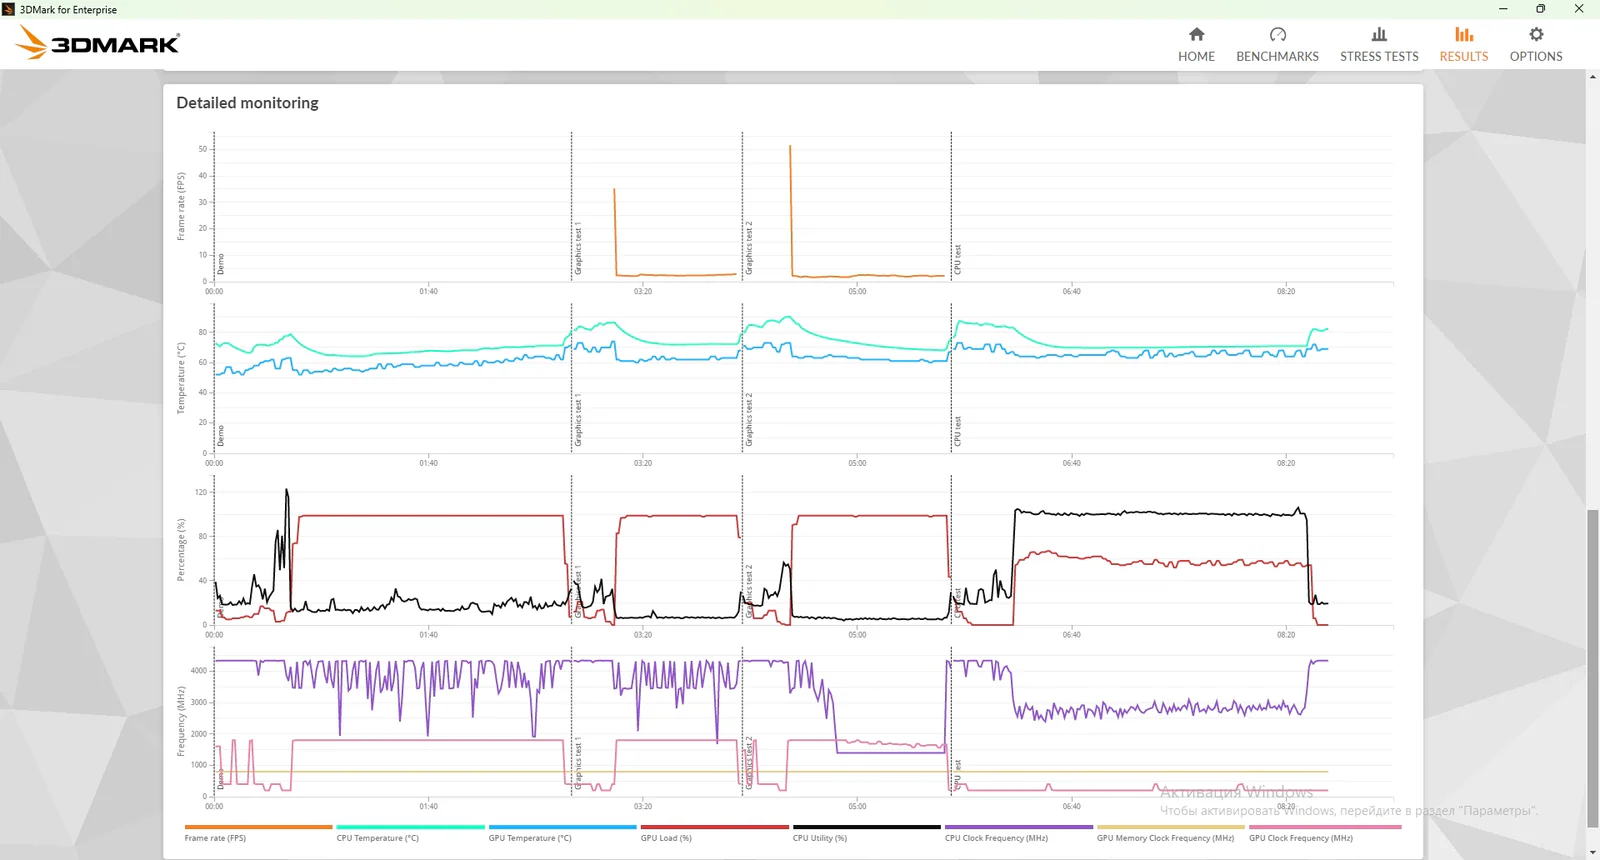Click Demo marker in the temperature chart

click(221, 436)
